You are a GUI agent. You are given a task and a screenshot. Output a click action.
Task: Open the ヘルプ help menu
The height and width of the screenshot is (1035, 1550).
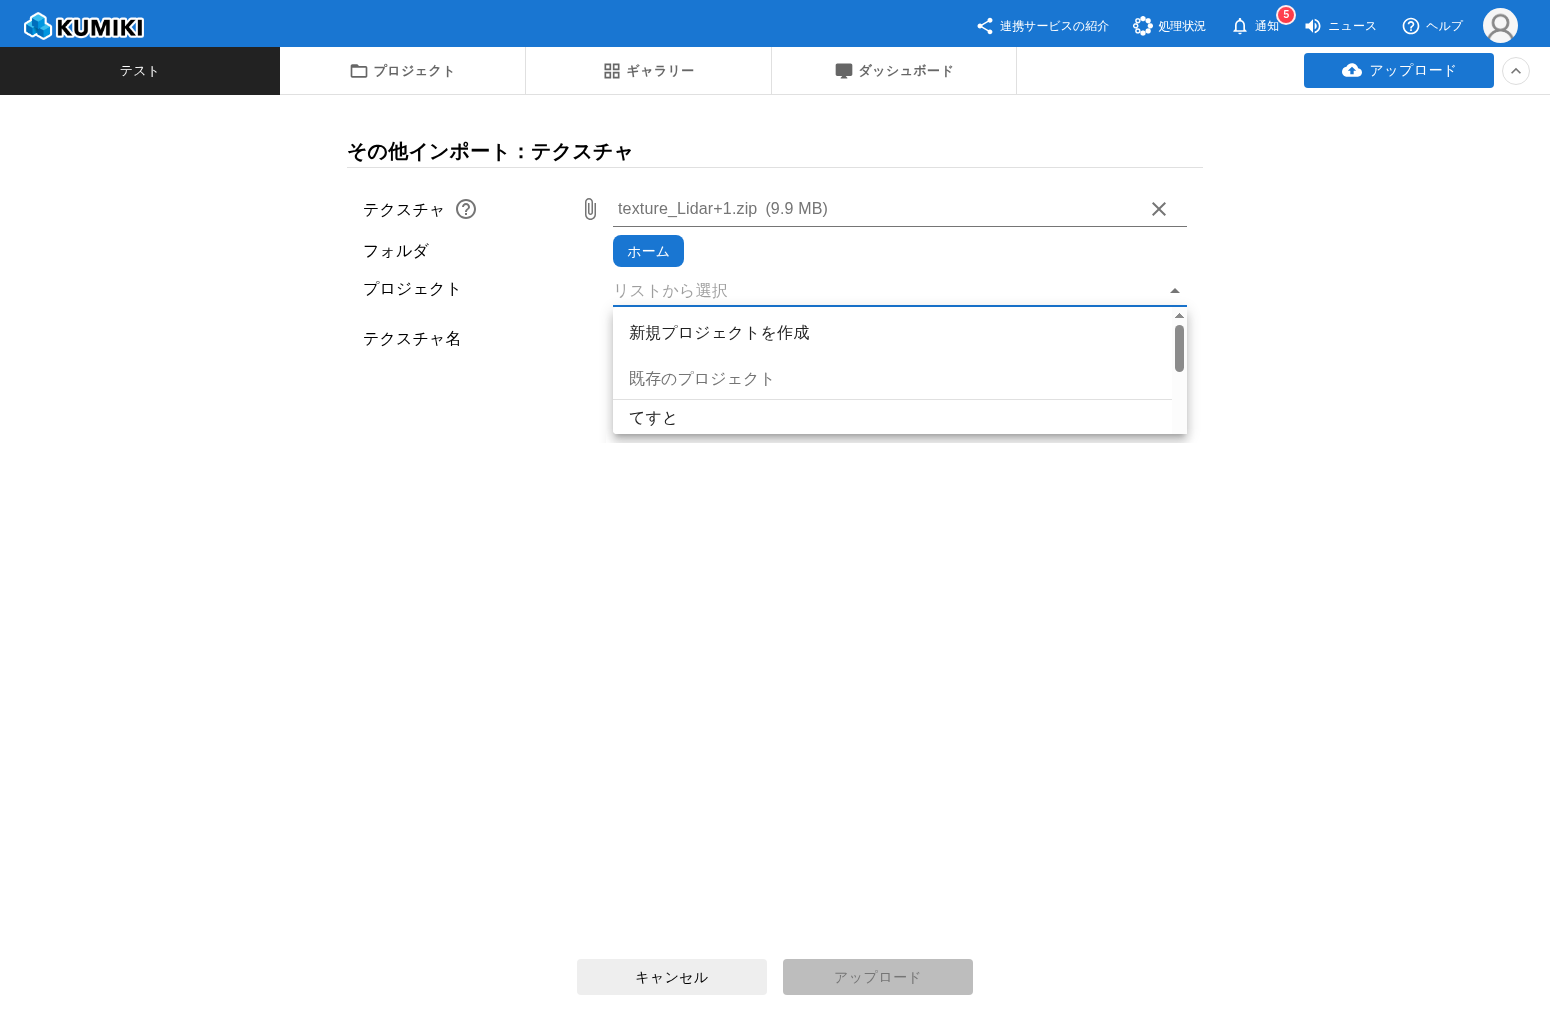point(1432,26)
